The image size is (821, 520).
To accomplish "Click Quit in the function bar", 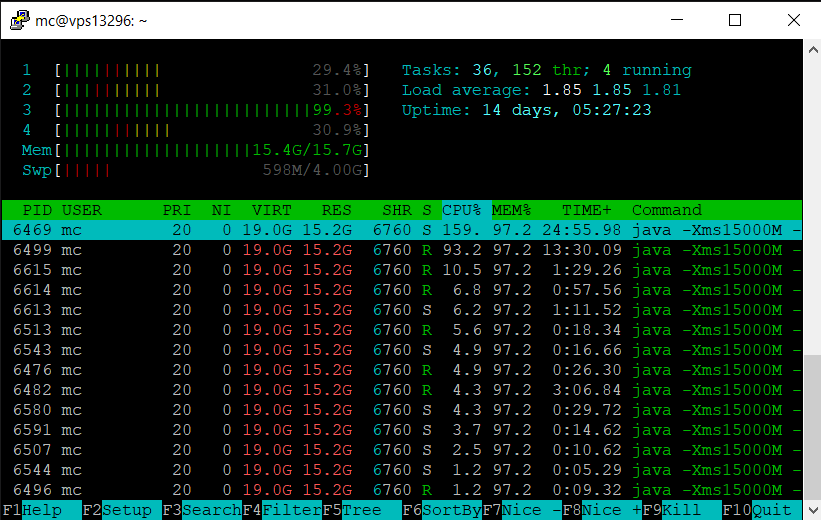I will click(x=771, y=510).
